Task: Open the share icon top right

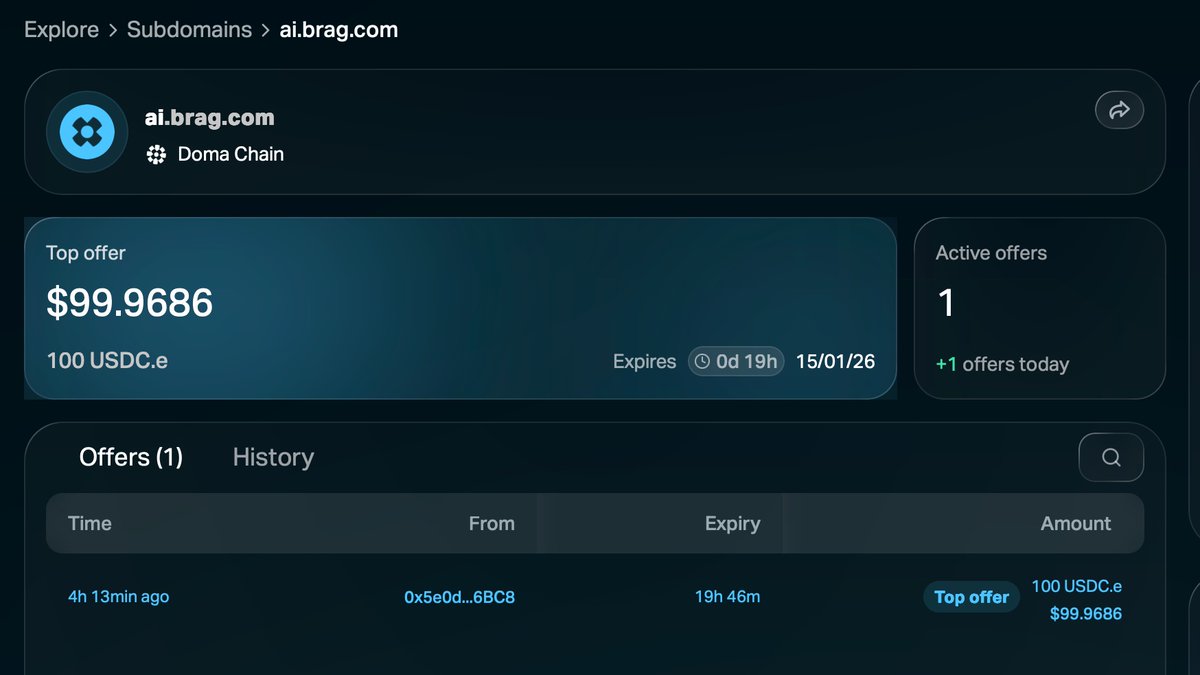Action: pyautogui.click(x=1119, y=110)
